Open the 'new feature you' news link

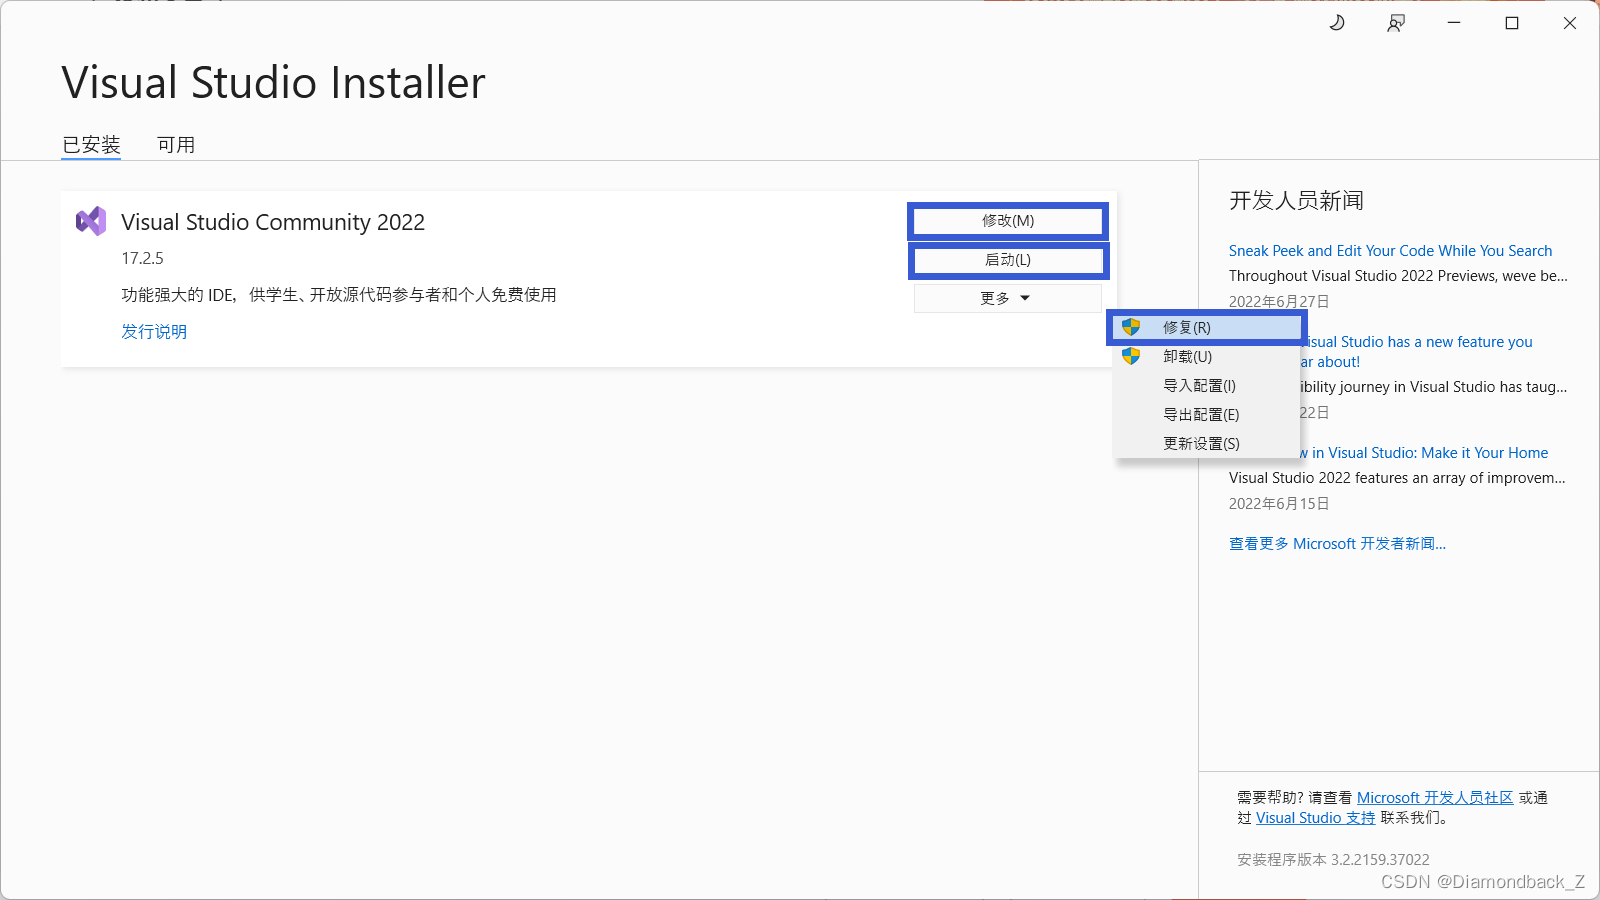pos(1416,352)
